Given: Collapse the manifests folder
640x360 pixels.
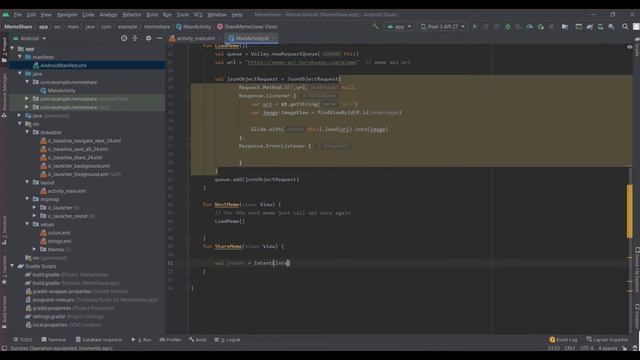Looking at the screenshot, I should 20,57.
